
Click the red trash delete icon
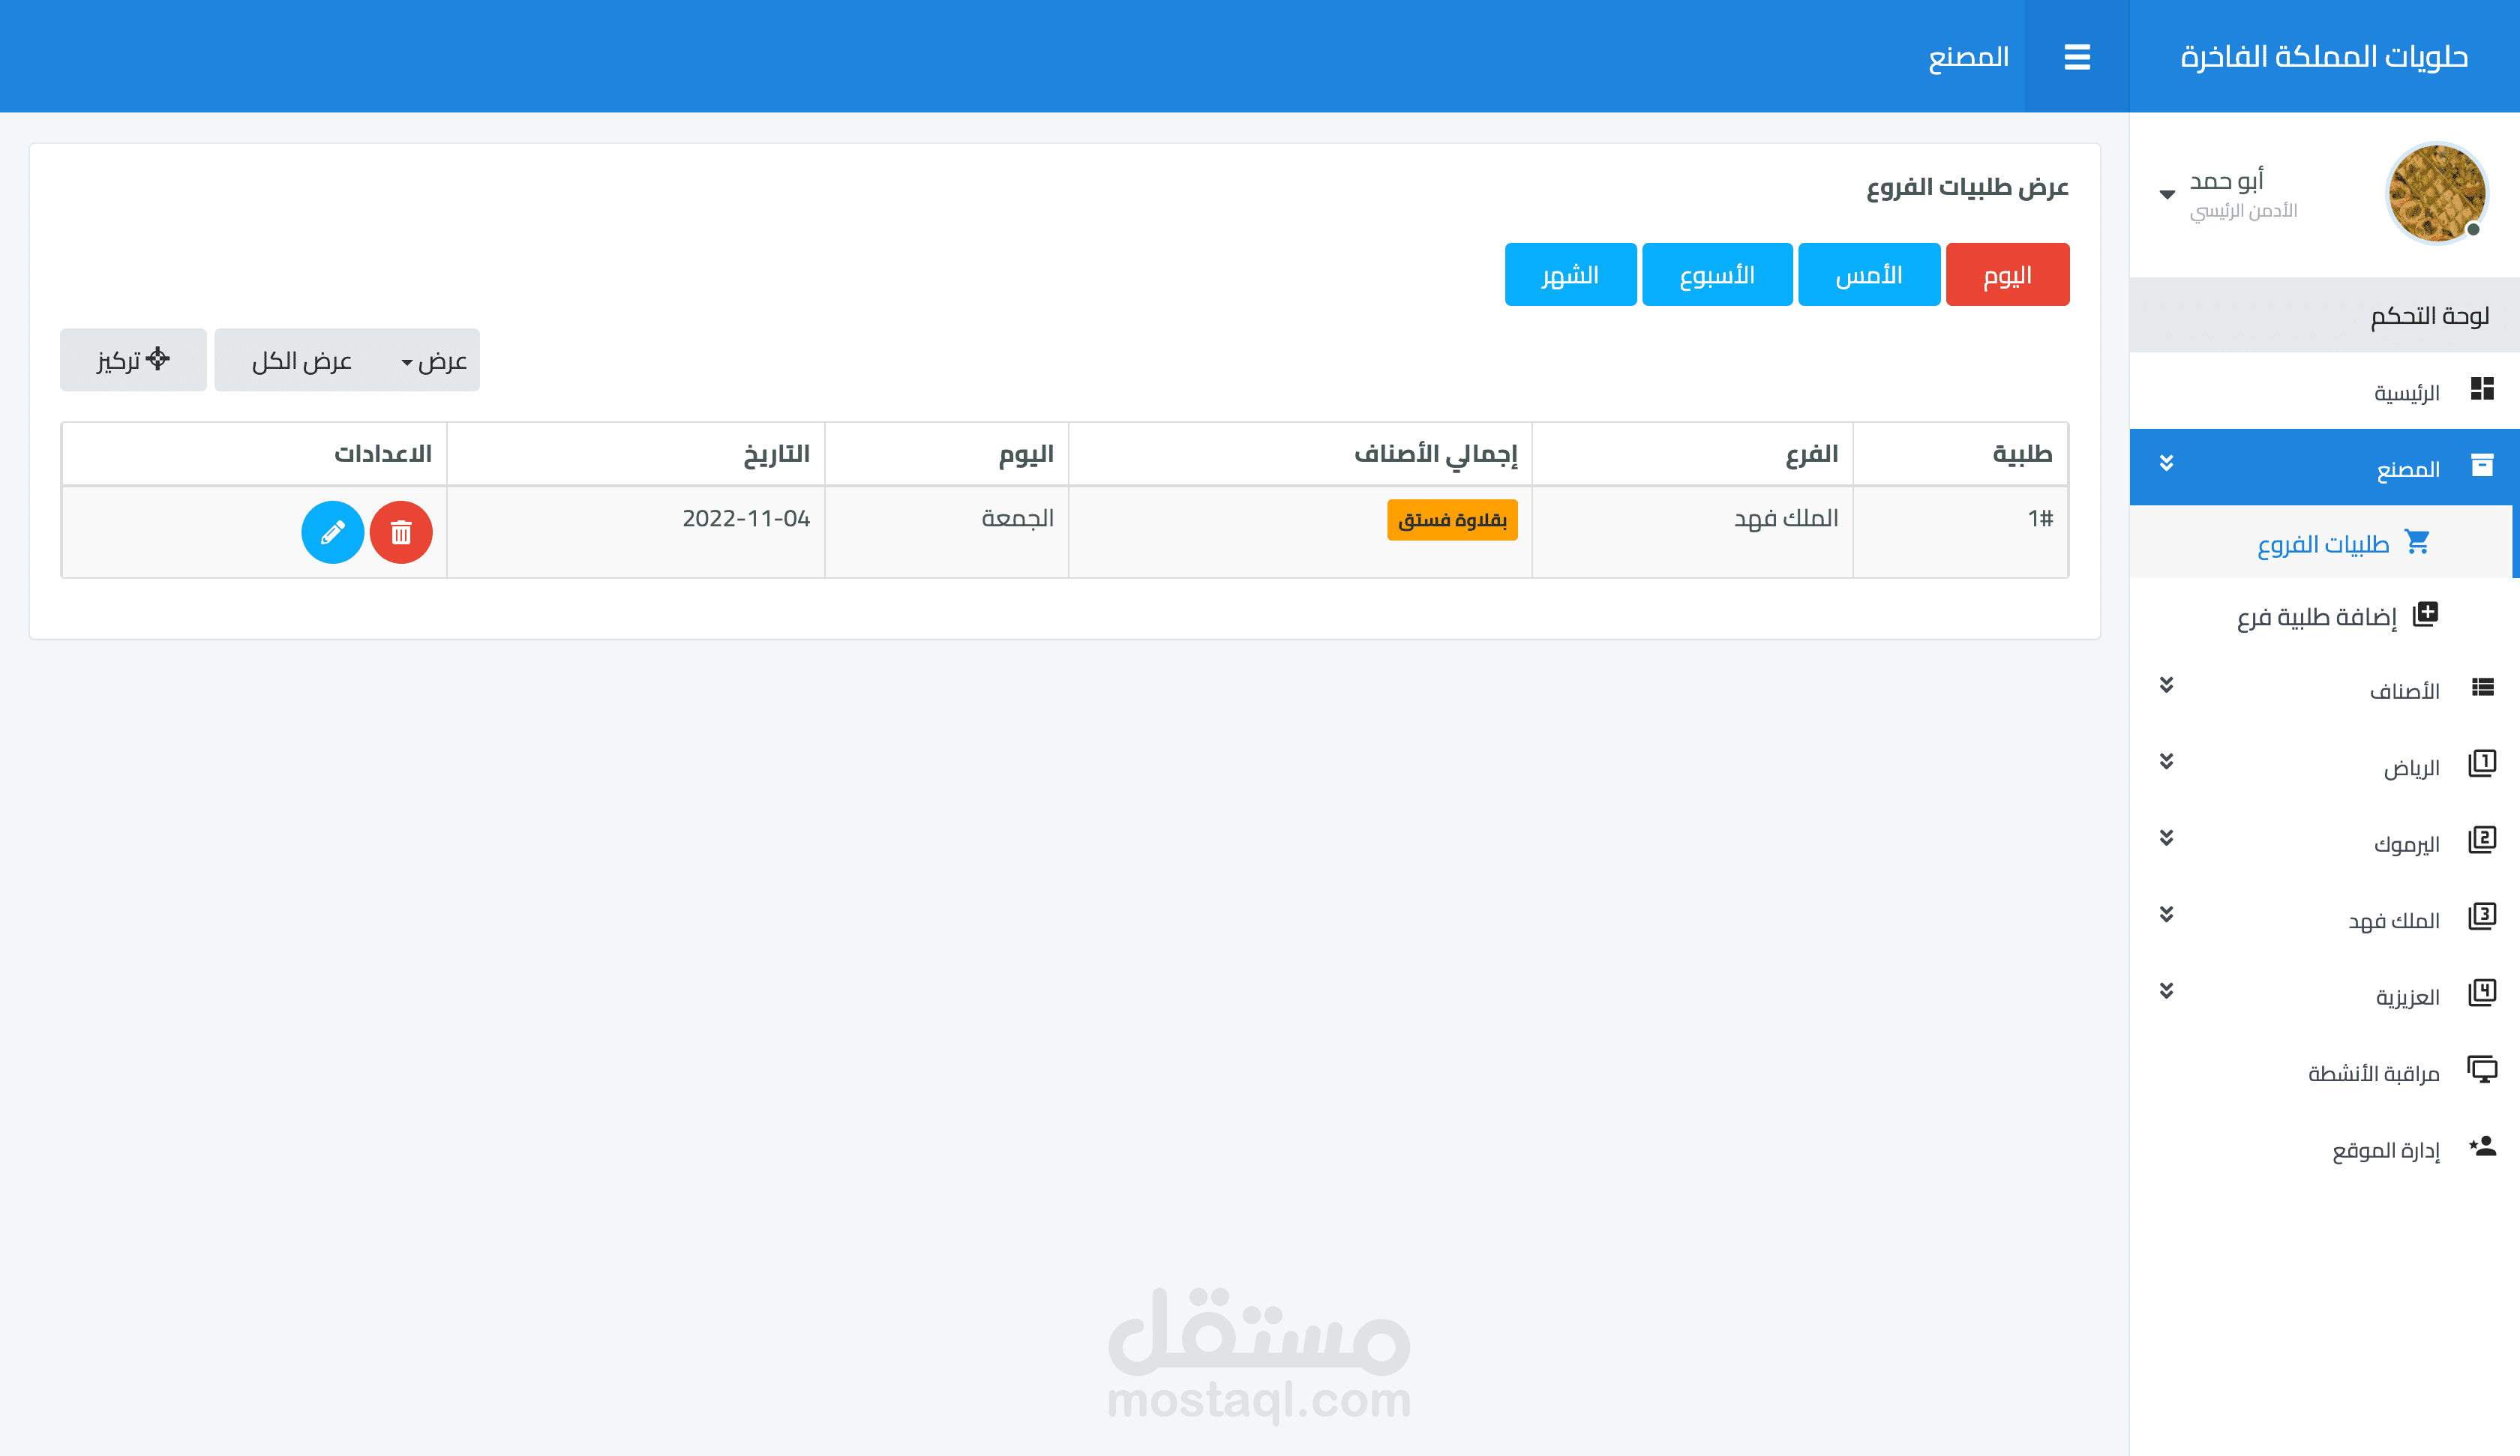click(x=401, y=532)
